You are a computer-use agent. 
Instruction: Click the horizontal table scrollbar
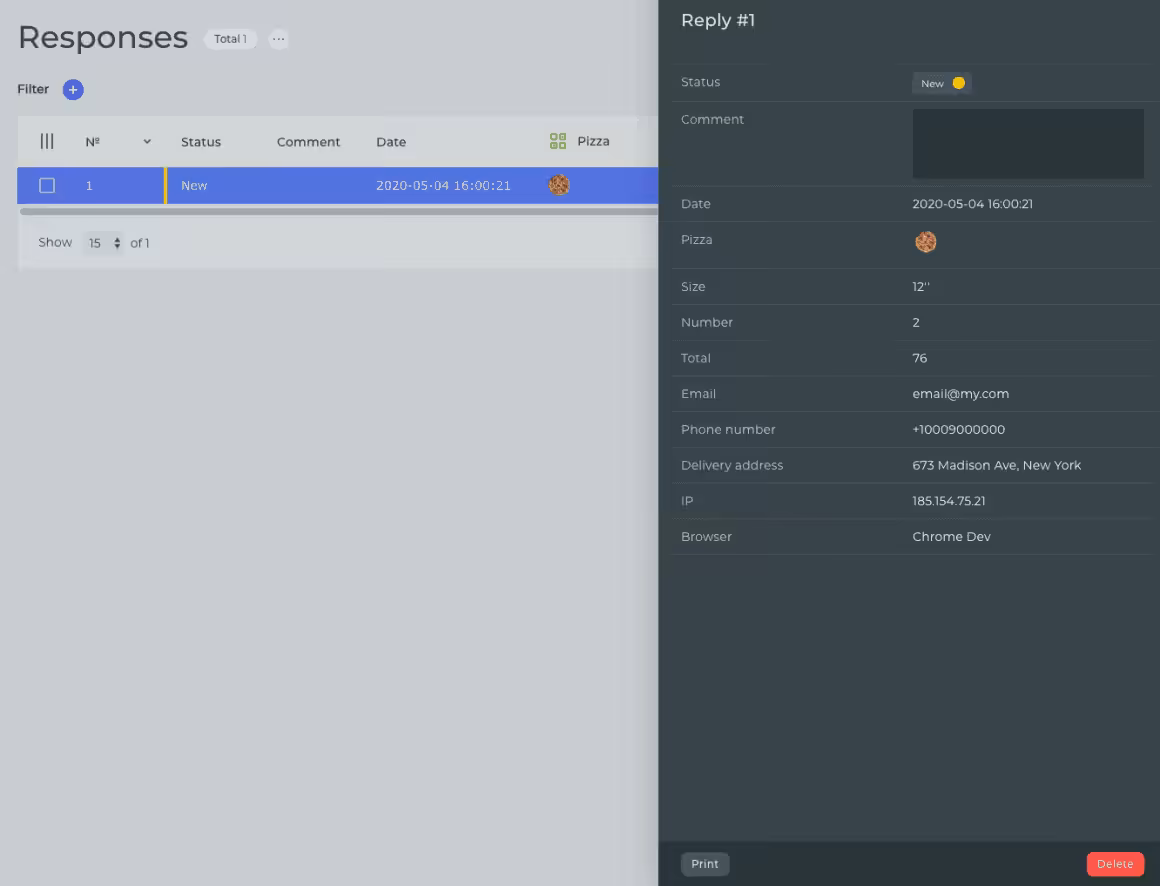[338, 212]
